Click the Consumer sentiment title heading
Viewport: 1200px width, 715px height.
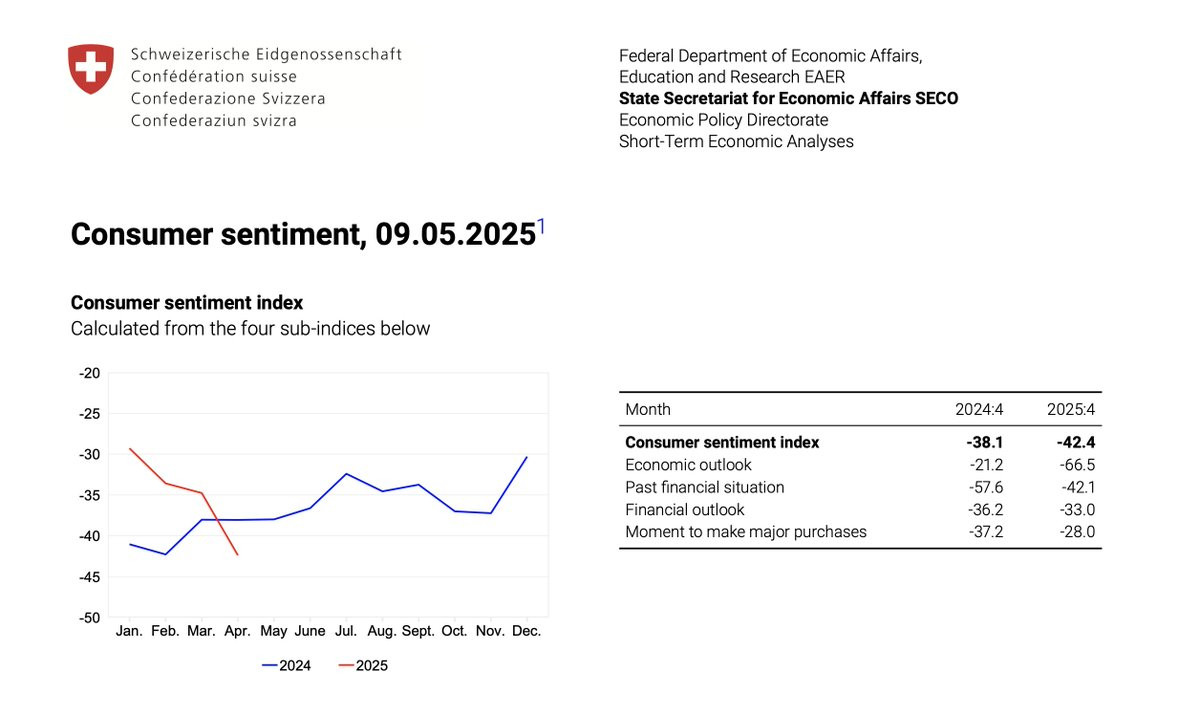point(303,235)
